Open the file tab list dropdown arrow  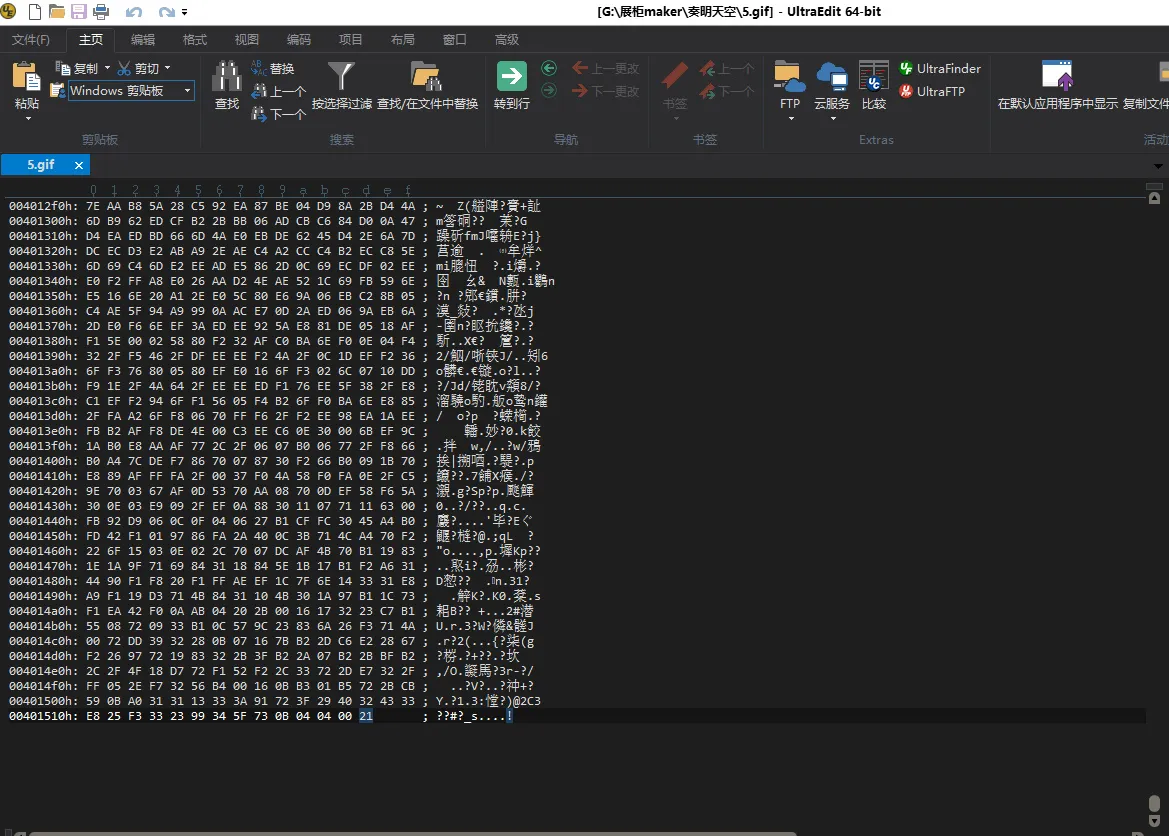[1158, 166]
